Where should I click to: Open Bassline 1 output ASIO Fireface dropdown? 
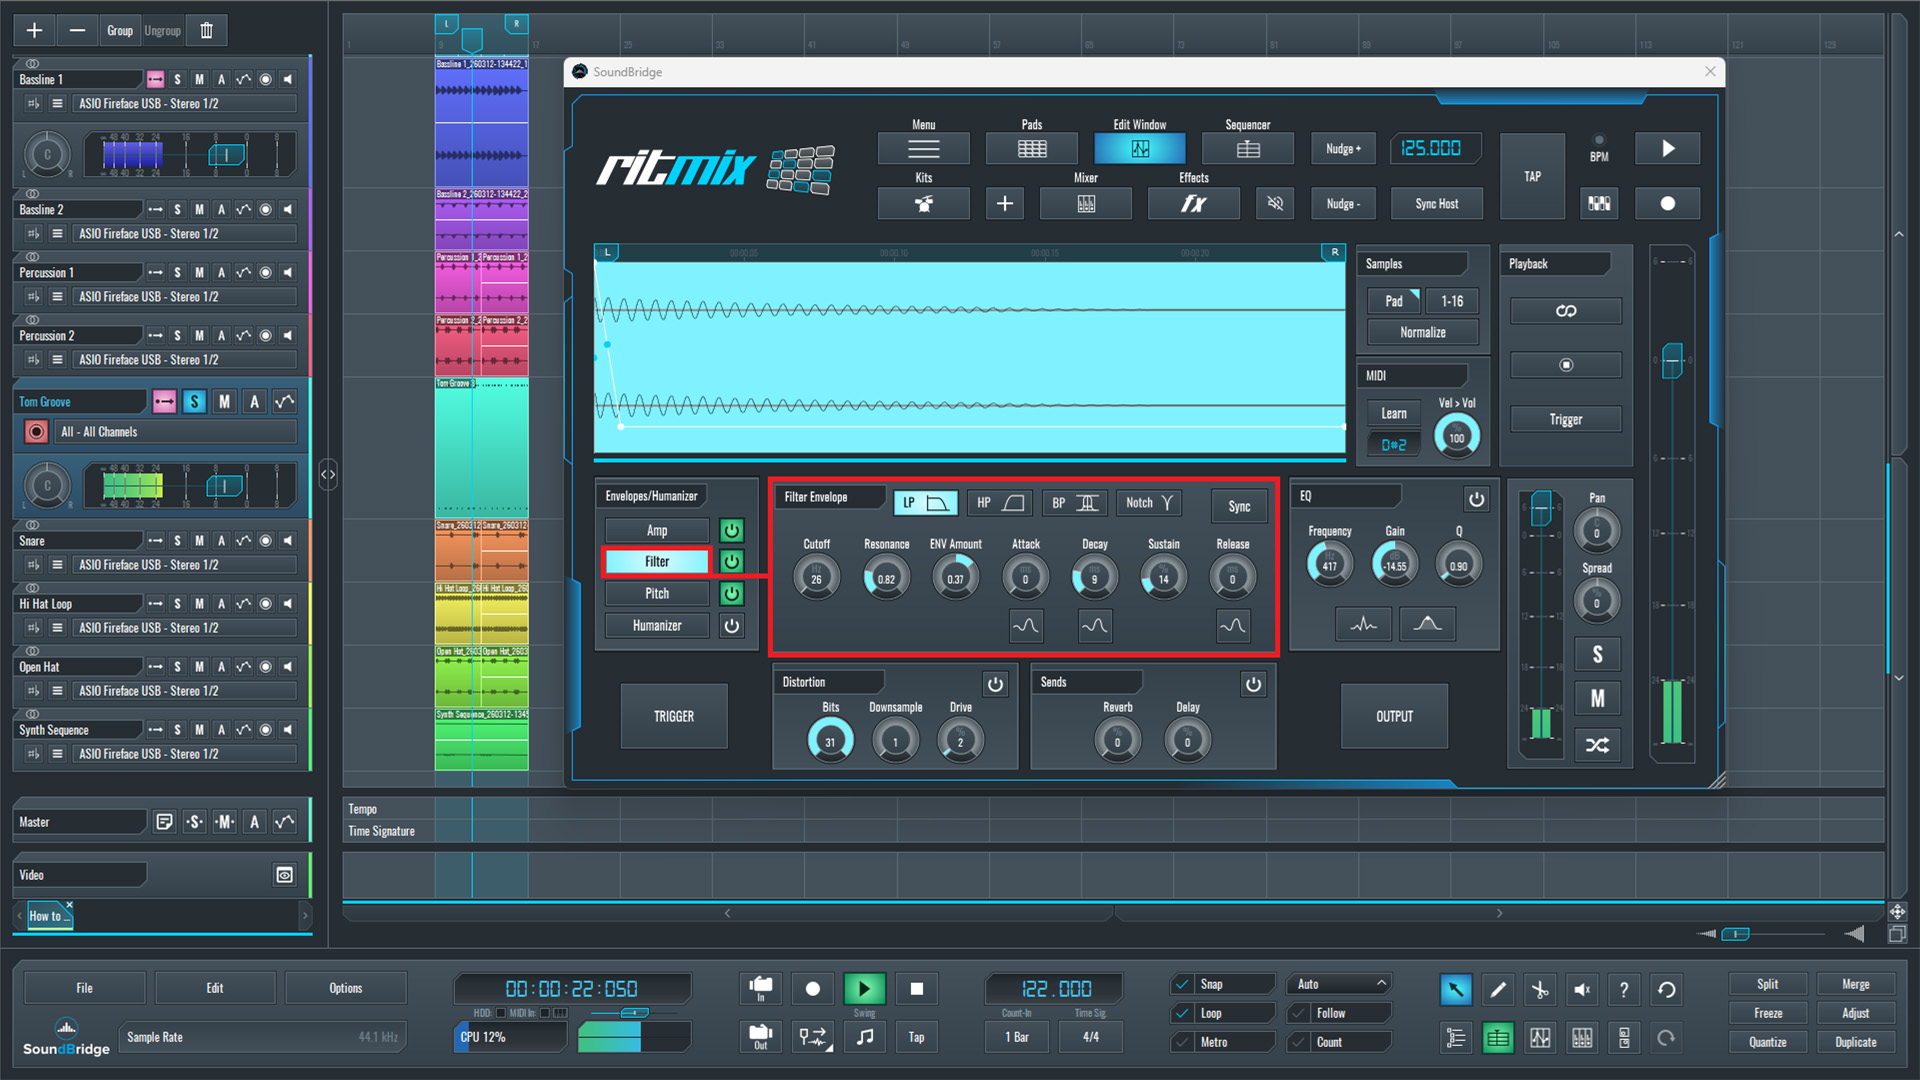(x=185, y=104)
